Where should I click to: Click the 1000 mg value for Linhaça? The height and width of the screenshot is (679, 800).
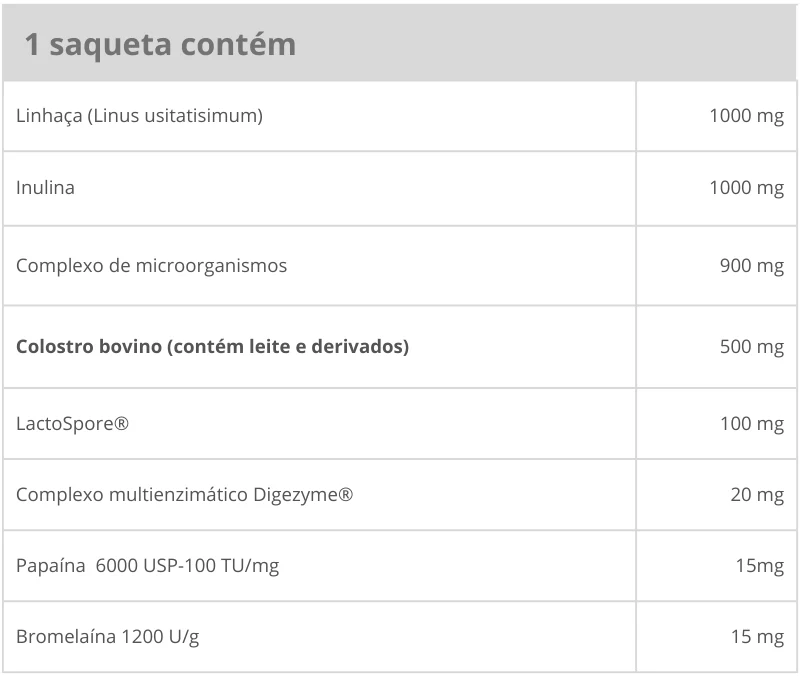(x=746, y=116)
